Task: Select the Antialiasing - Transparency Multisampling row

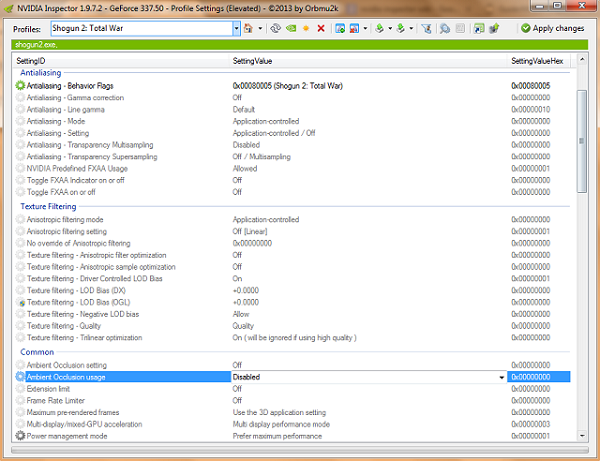Action: [x=293, y=145]
